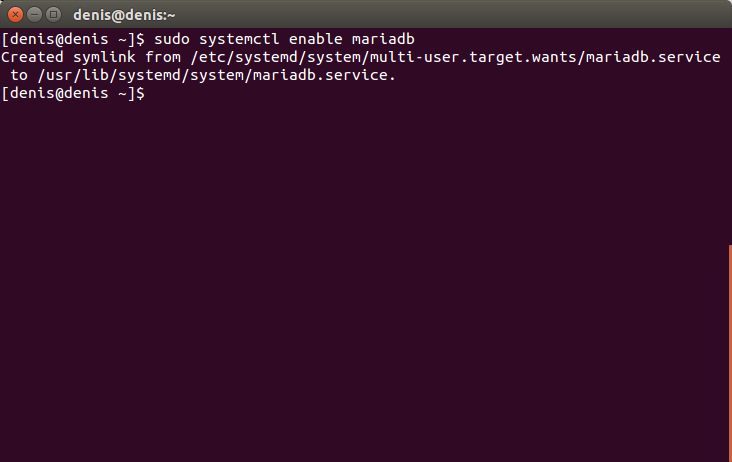Click the systemctl word in command line

[x=239, y=39]
